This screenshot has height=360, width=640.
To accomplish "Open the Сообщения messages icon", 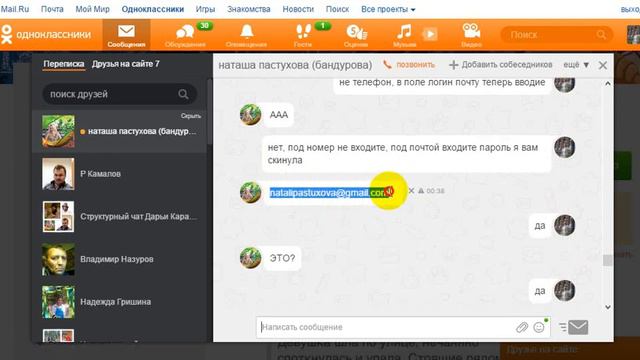I will [x=126, y=35].
